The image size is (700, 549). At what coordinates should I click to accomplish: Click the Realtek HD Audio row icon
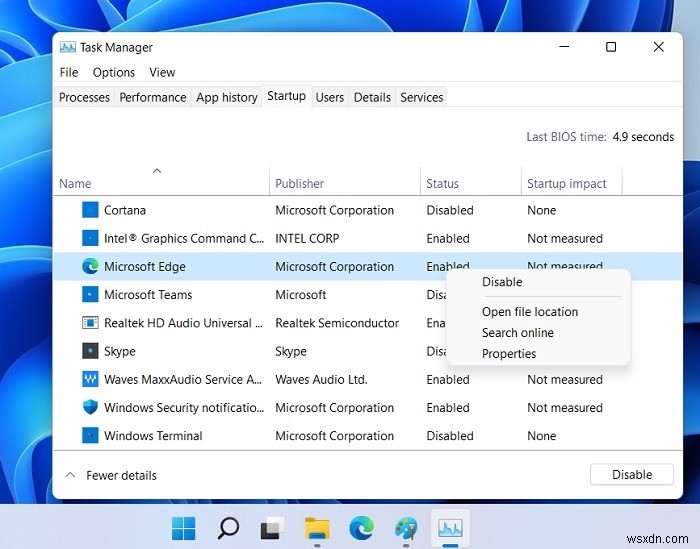point(90,323)
